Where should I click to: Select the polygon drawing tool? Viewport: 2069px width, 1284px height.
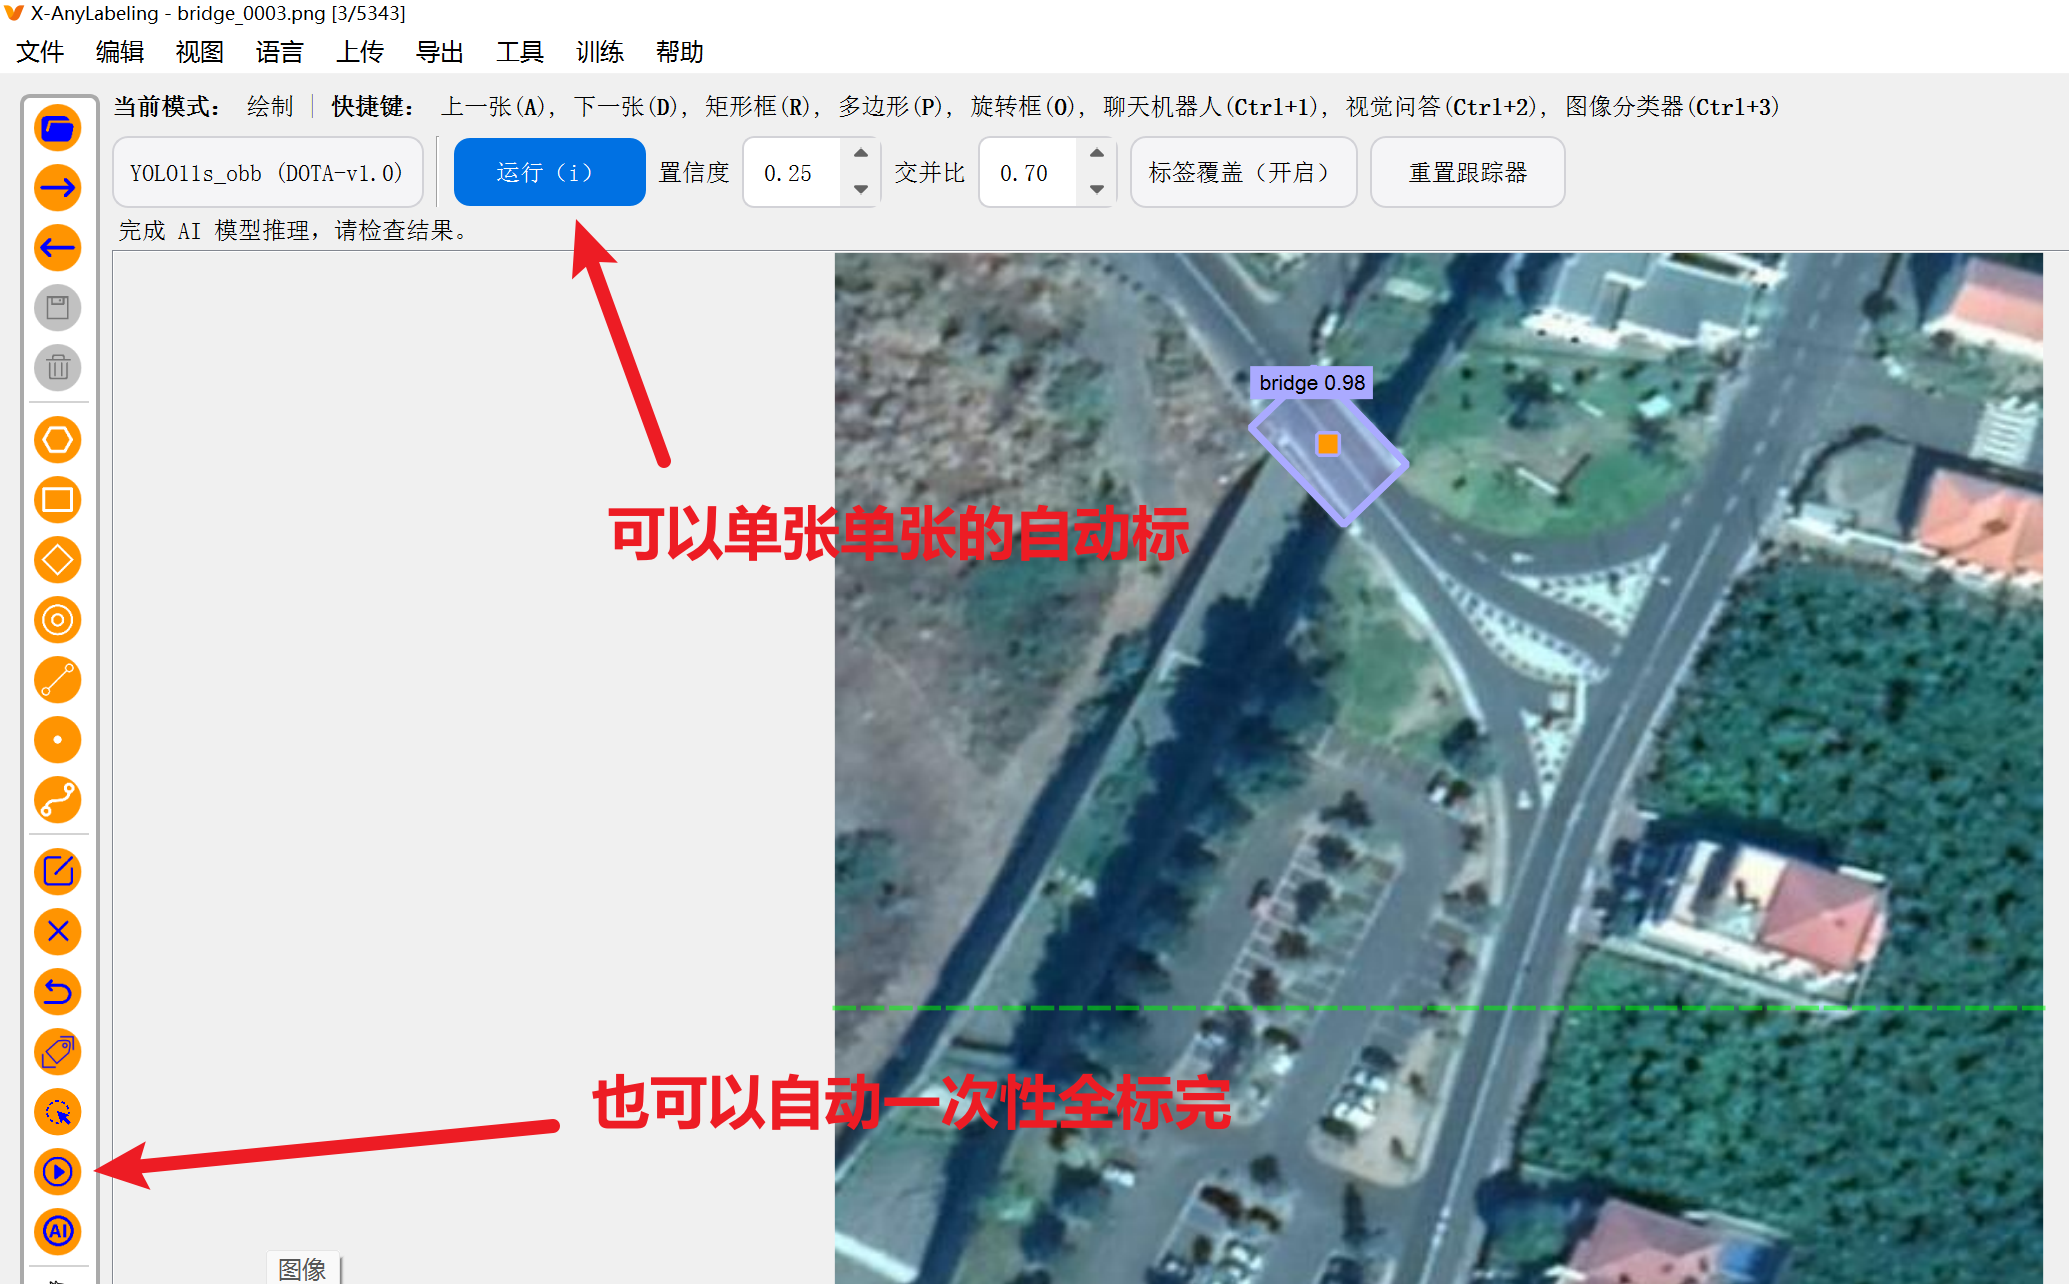(58, 440)
